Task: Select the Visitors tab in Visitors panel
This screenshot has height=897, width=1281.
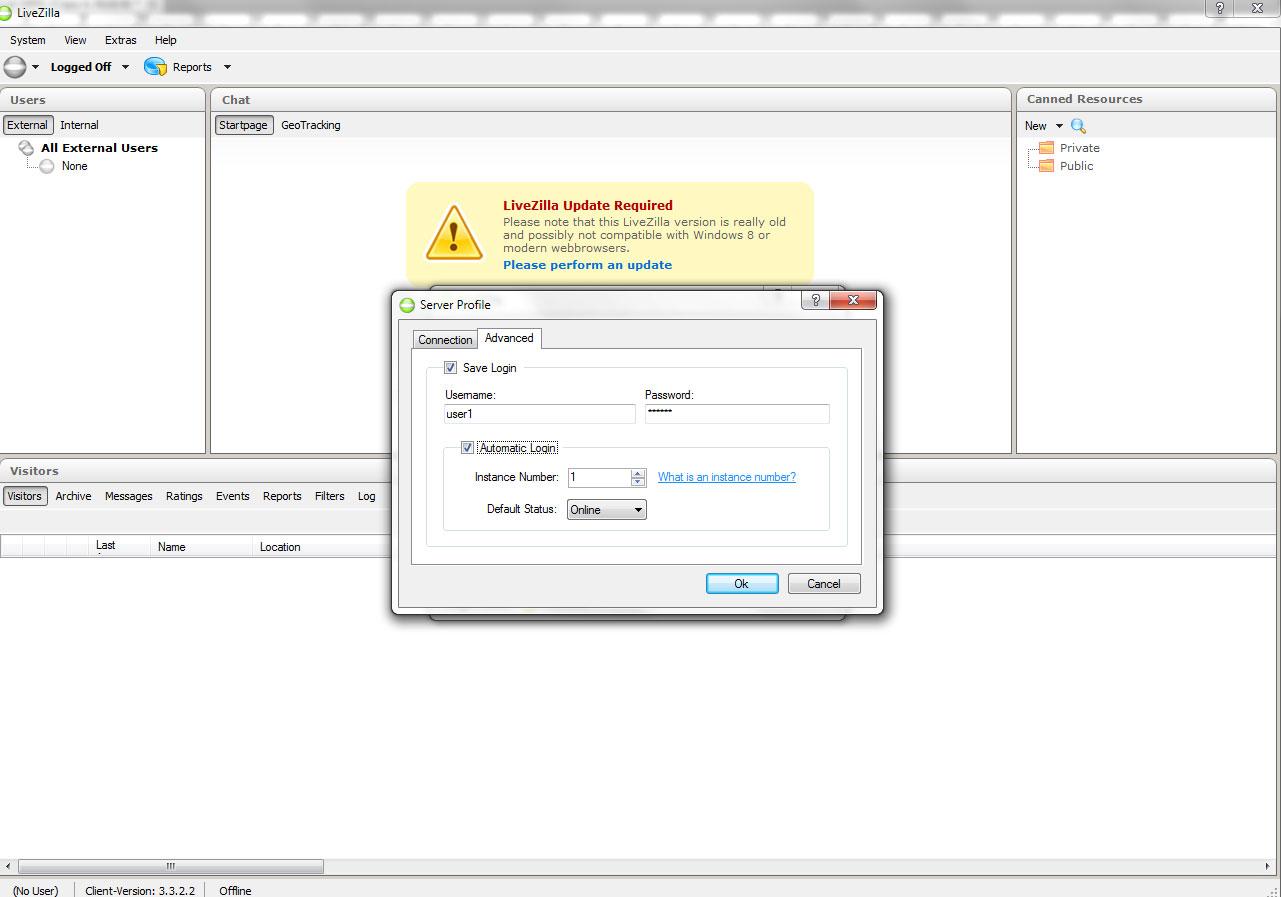Action: tap(25, 496)
